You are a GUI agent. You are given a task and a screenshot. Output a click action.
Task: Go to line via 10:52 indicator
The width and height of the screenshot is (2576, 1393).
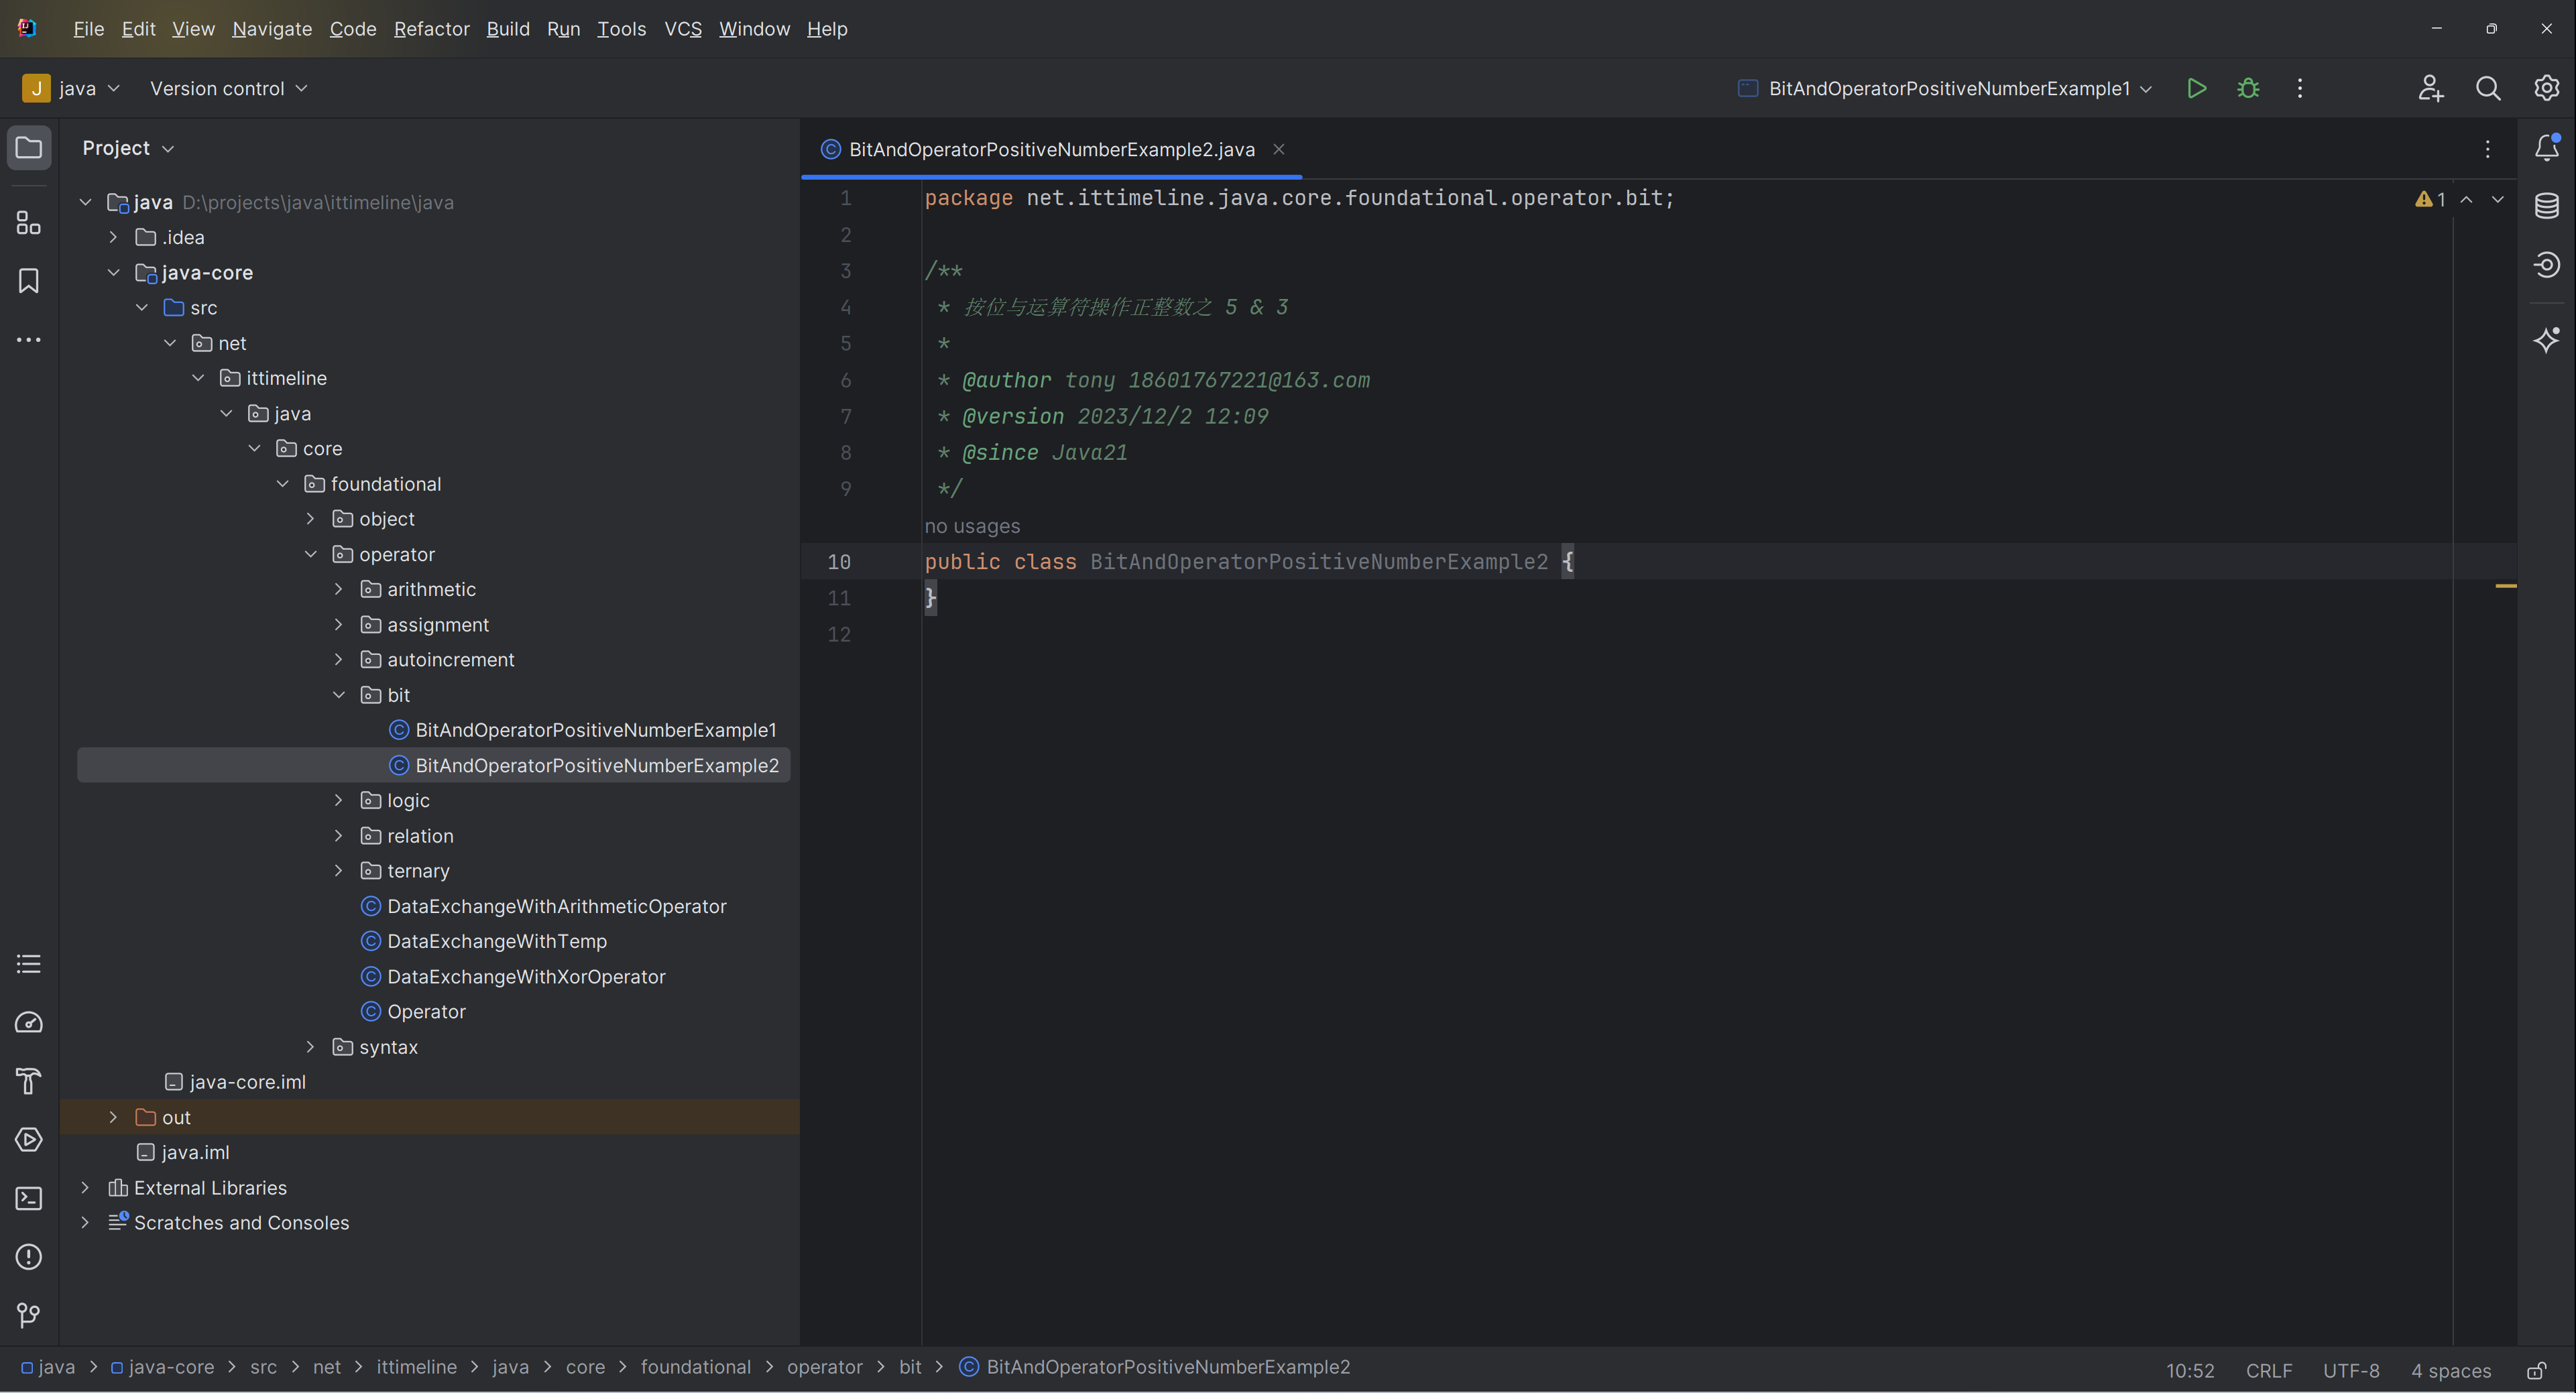2190,1371
